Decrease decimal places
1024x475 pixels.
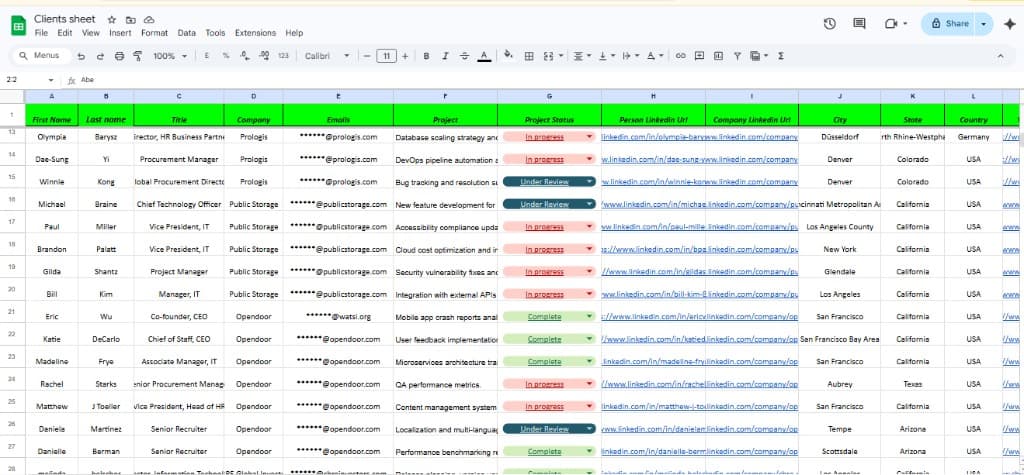pyautogui.click(x=245, y=56)
